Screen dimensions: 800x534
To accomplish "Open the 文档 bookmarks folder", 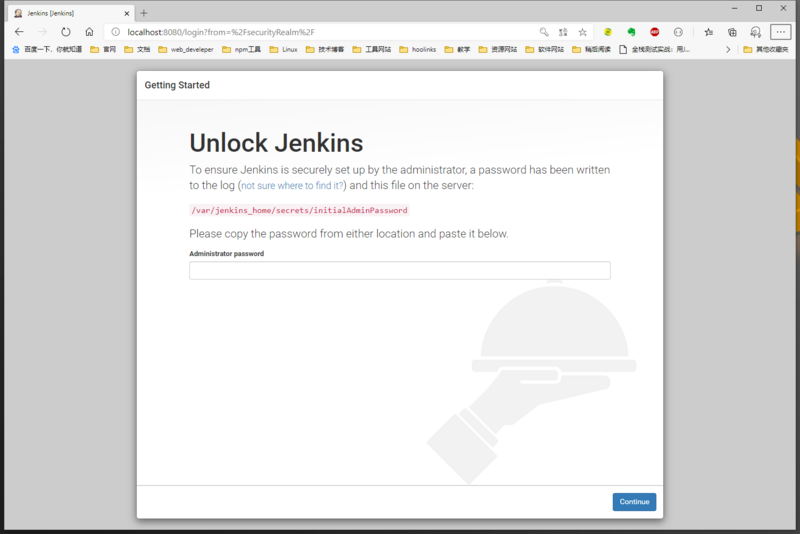I will click(137, 49).
